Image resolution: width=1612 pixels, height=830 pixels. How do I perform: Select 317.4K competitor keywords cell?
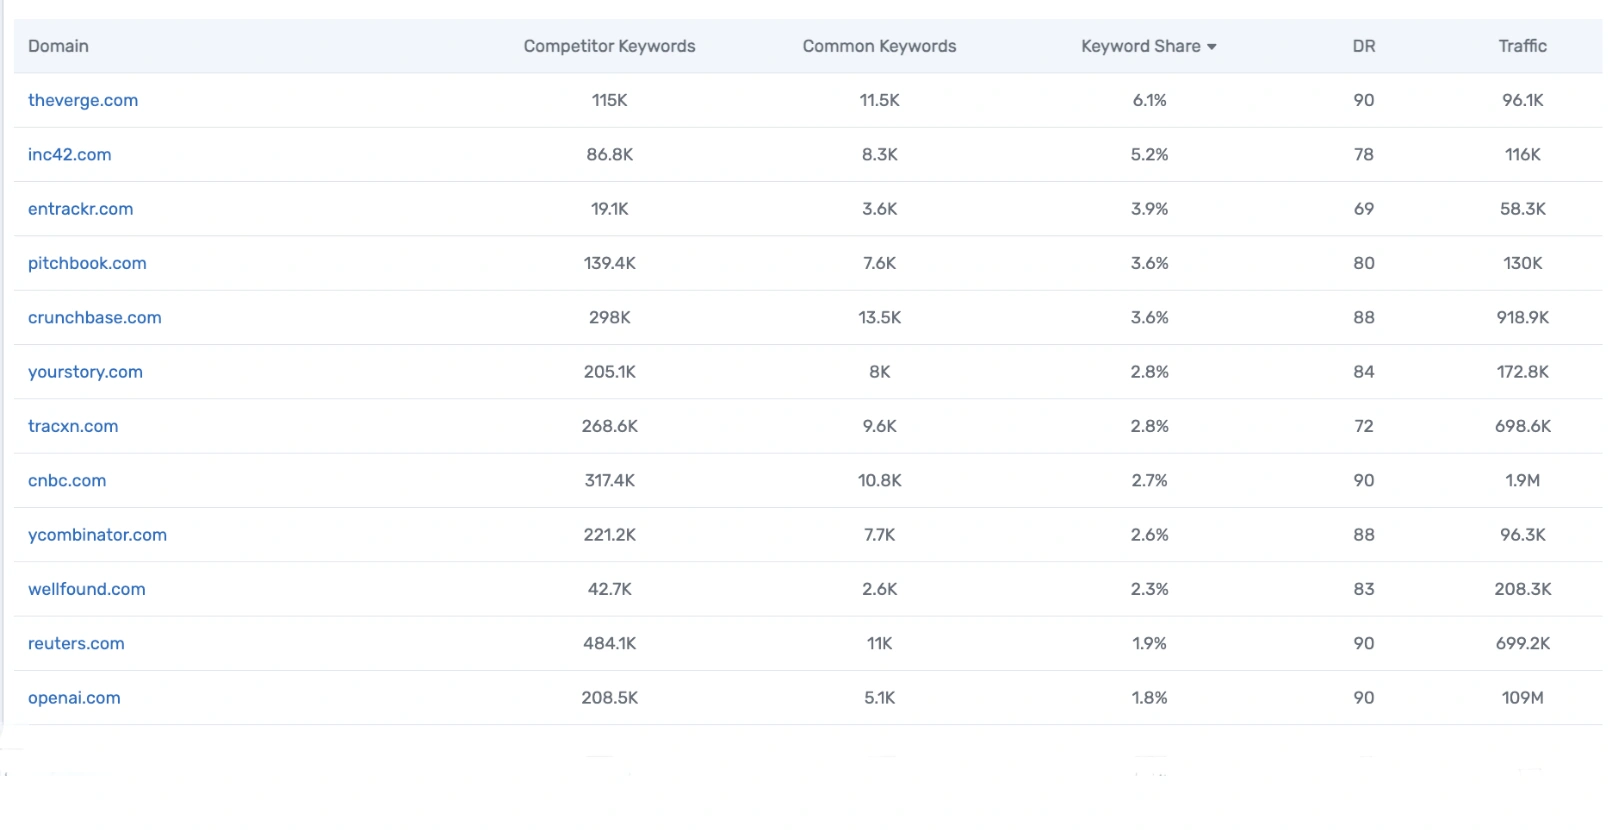point(609,480)
